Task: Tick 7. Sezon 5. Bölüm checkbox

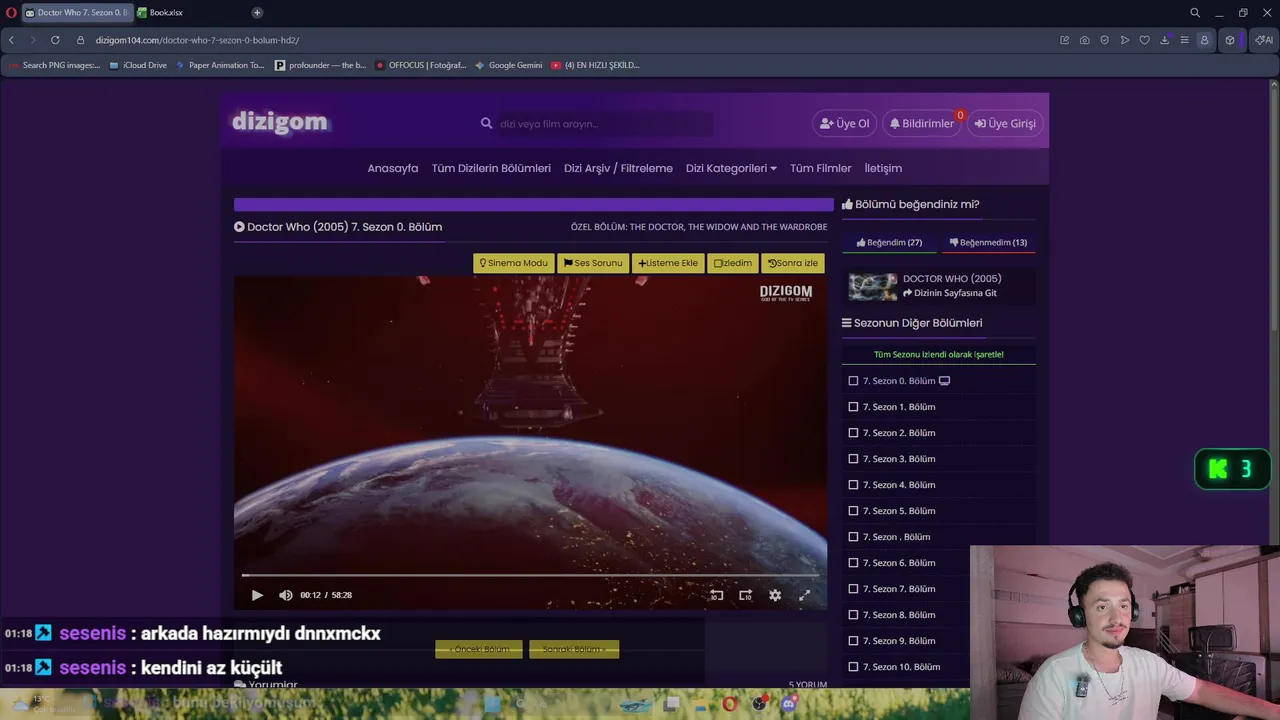Action: (x=853, y=511)
